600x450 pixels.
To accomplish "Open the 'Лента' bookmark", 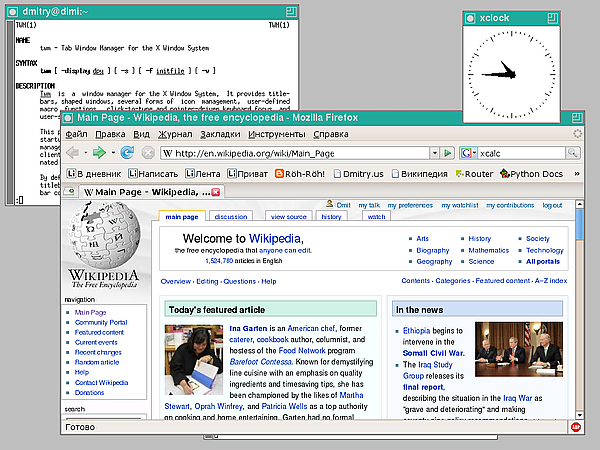I will [202, 174].
